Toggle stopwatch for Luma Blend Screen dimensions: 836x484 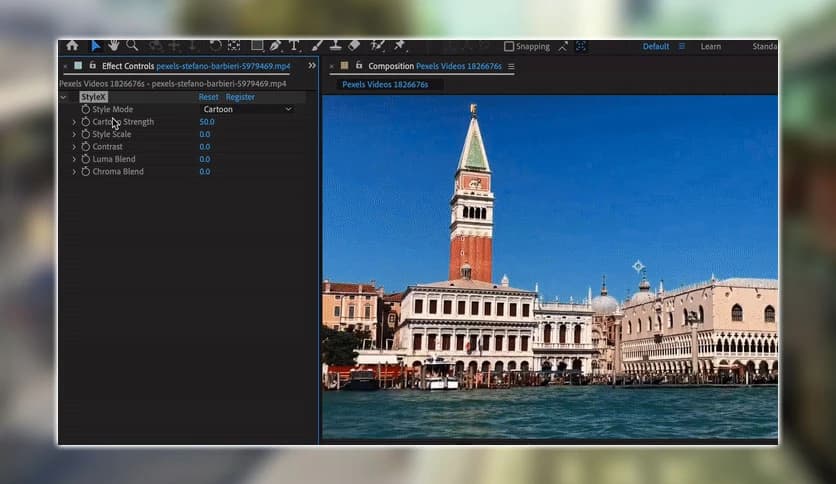[86, 159]
